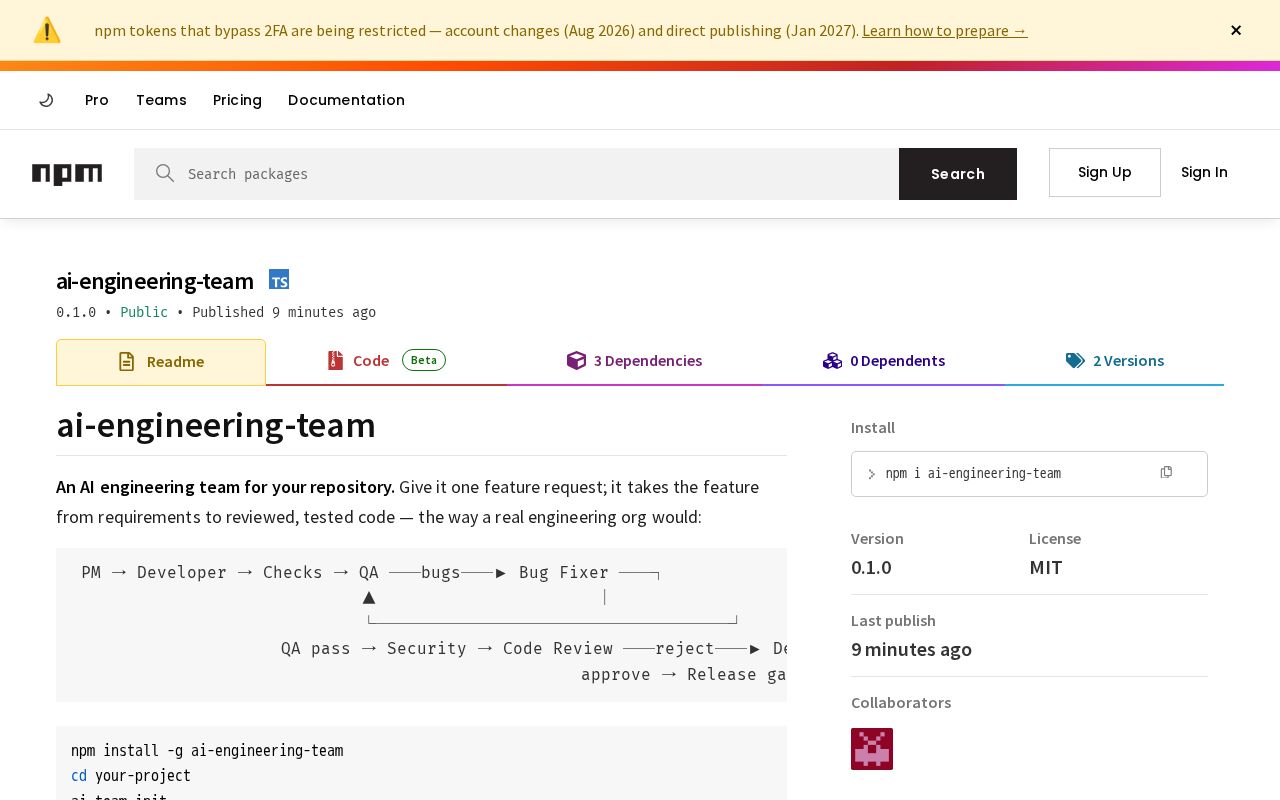The width and height of the screenshot is (1280, 800).
Task: Click the 0.1.0 version value in sidebar
Action: tap(871, 567)
